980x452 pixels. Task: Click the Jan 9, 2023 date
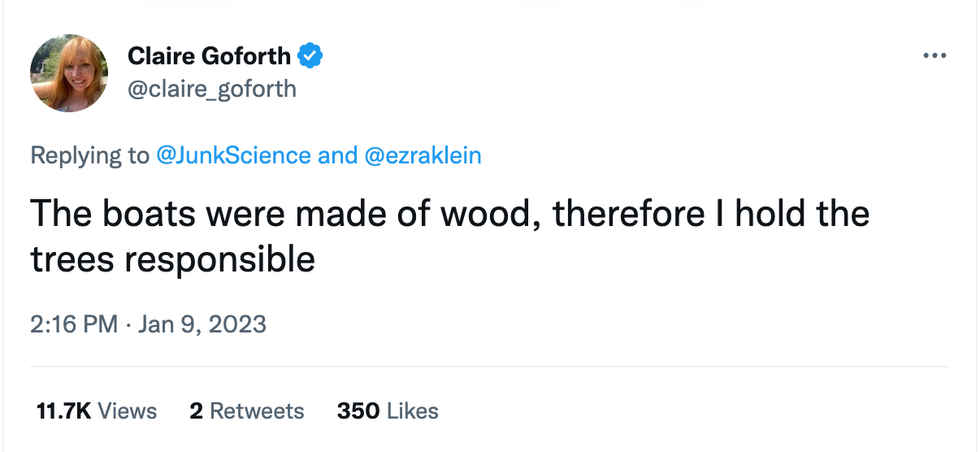tap(204, 325)
